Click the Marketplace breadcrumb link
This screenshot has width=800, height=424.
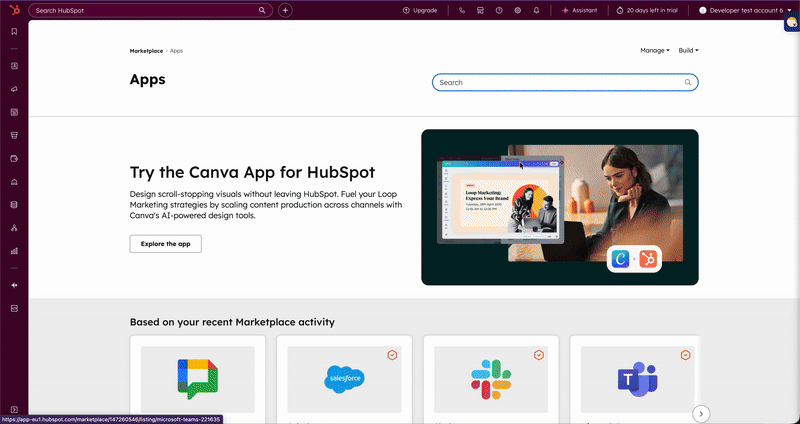[x=146, y=51]
